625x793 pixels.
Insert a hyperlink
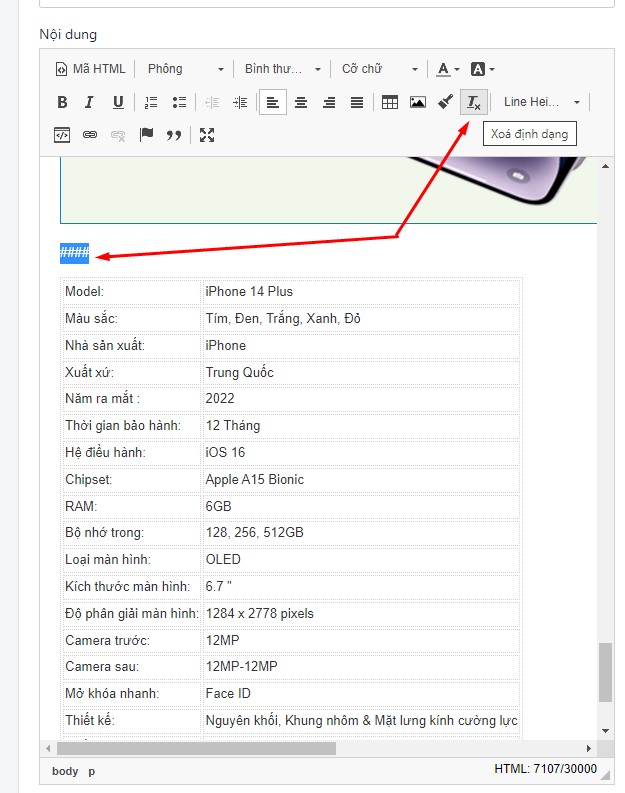pyautogui.click(x=90, y=135)
